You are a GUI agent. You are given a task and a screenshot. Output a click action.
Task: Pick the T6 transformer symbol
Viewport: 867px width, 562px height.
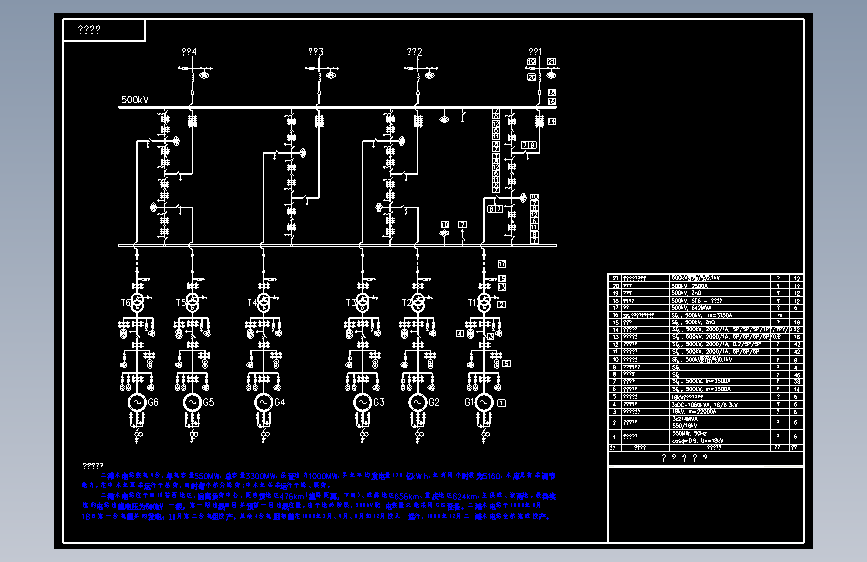pos(137,303)
